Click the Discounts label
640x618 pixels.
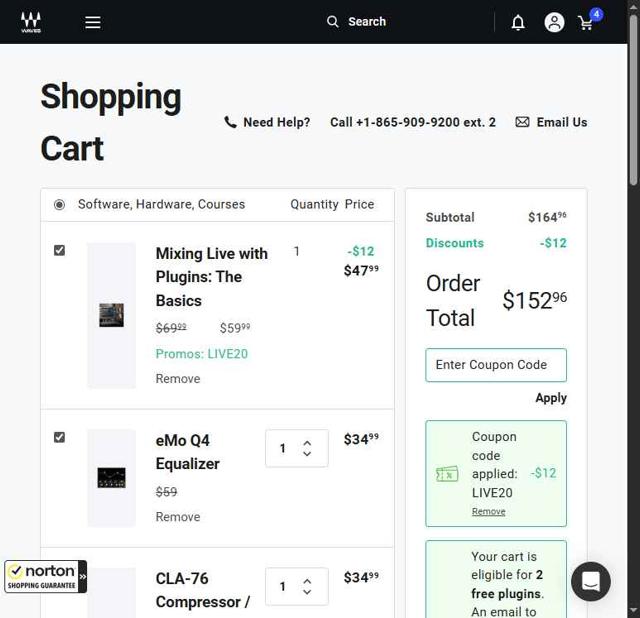(x=455, y=243)
